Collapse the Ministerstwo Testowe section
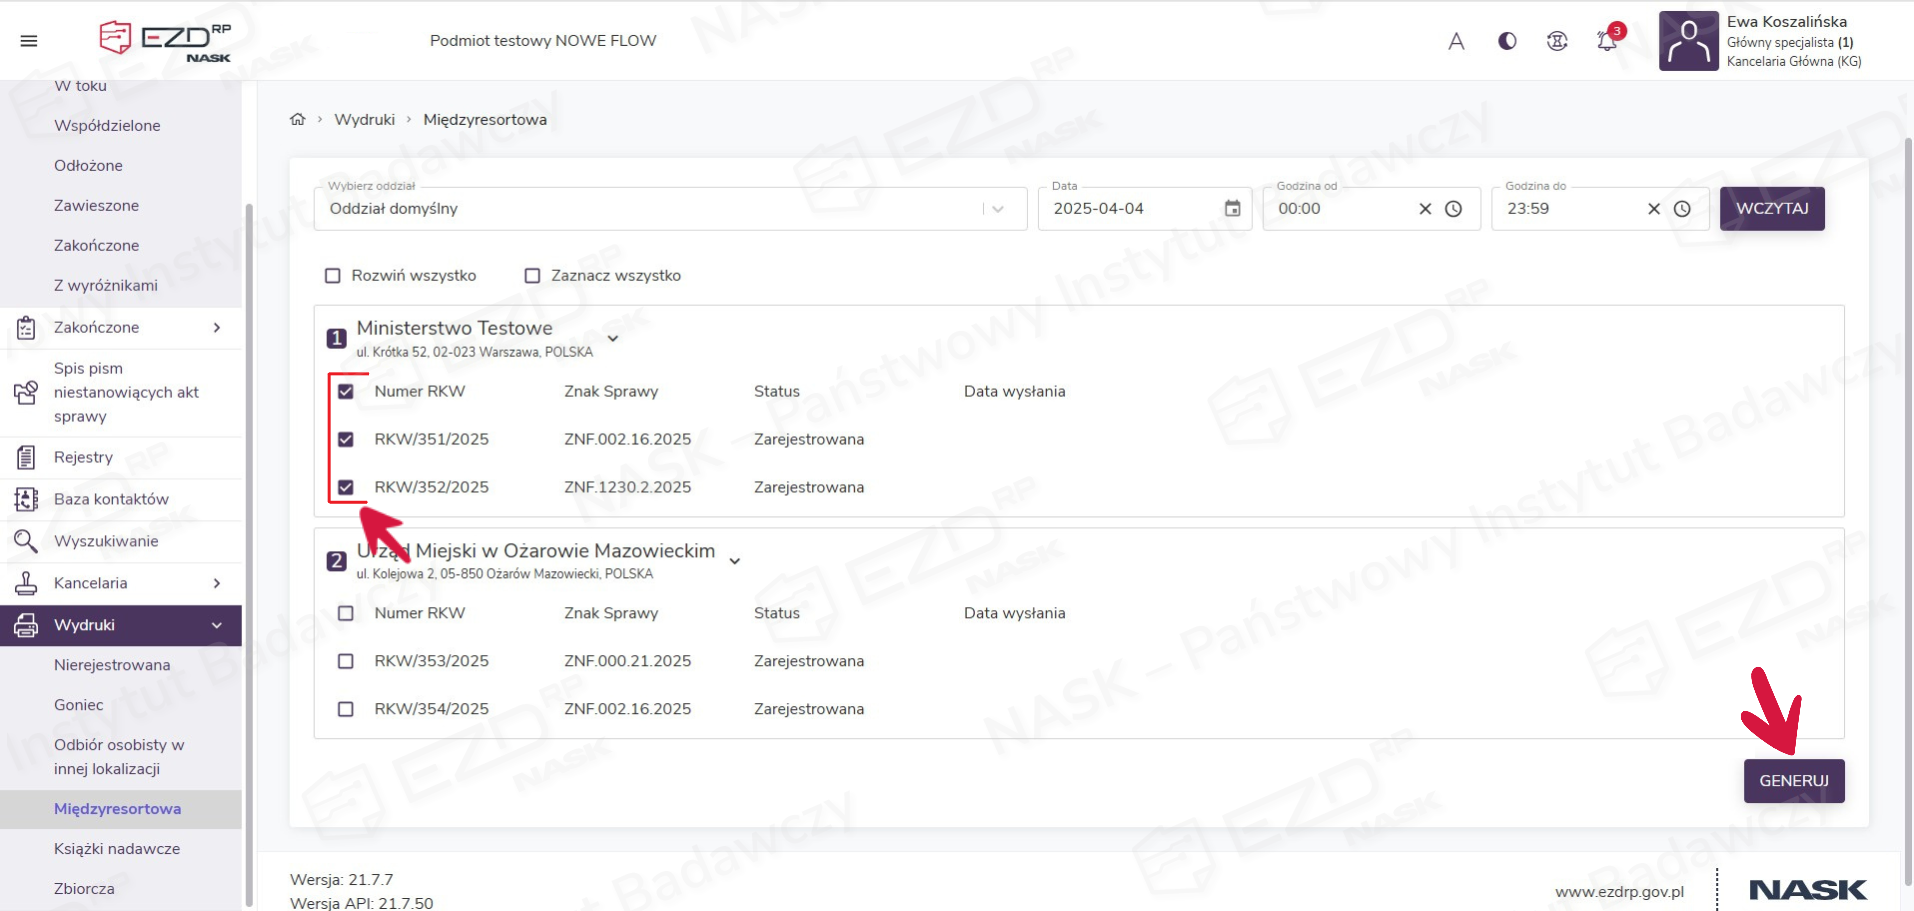 (613, 338)
